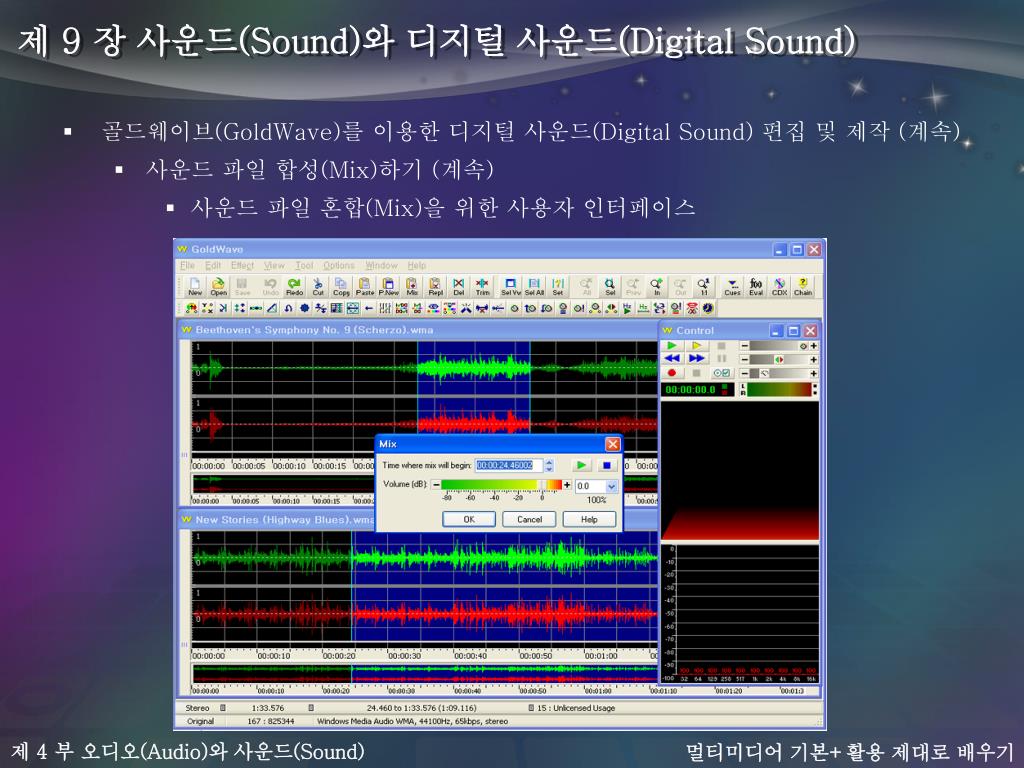This screenshot has width=1024, height=768.
Task: Open Control properties checkmark button
Action: point(722,373)
